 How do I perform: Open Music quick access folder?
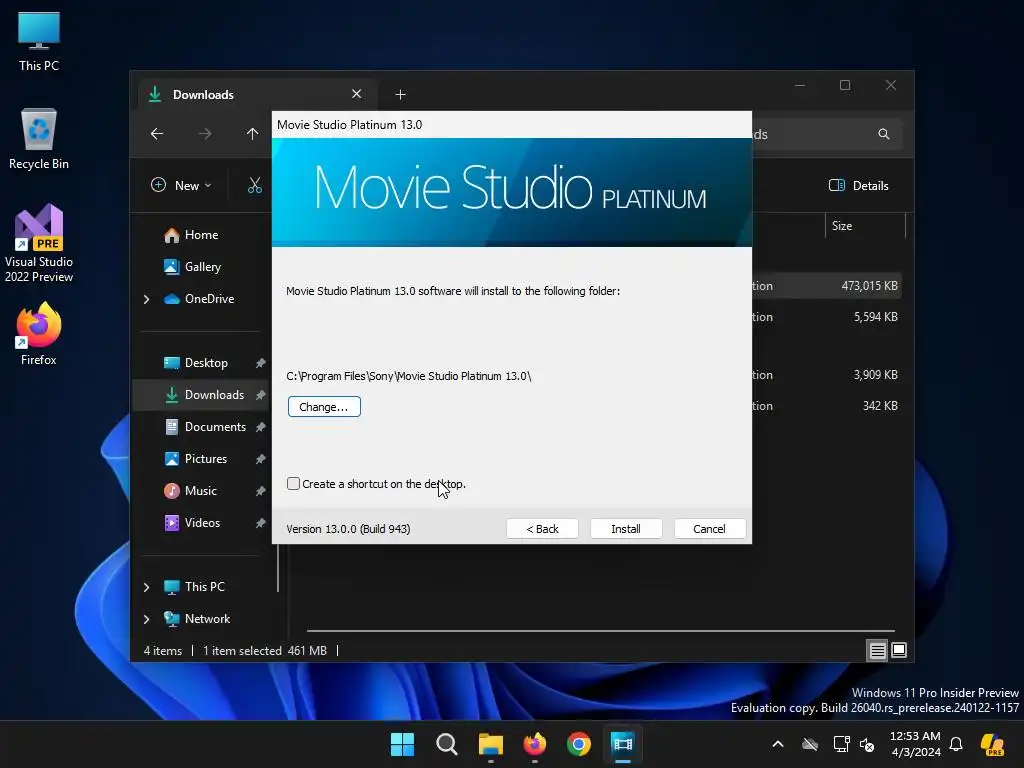pos(200,491)
